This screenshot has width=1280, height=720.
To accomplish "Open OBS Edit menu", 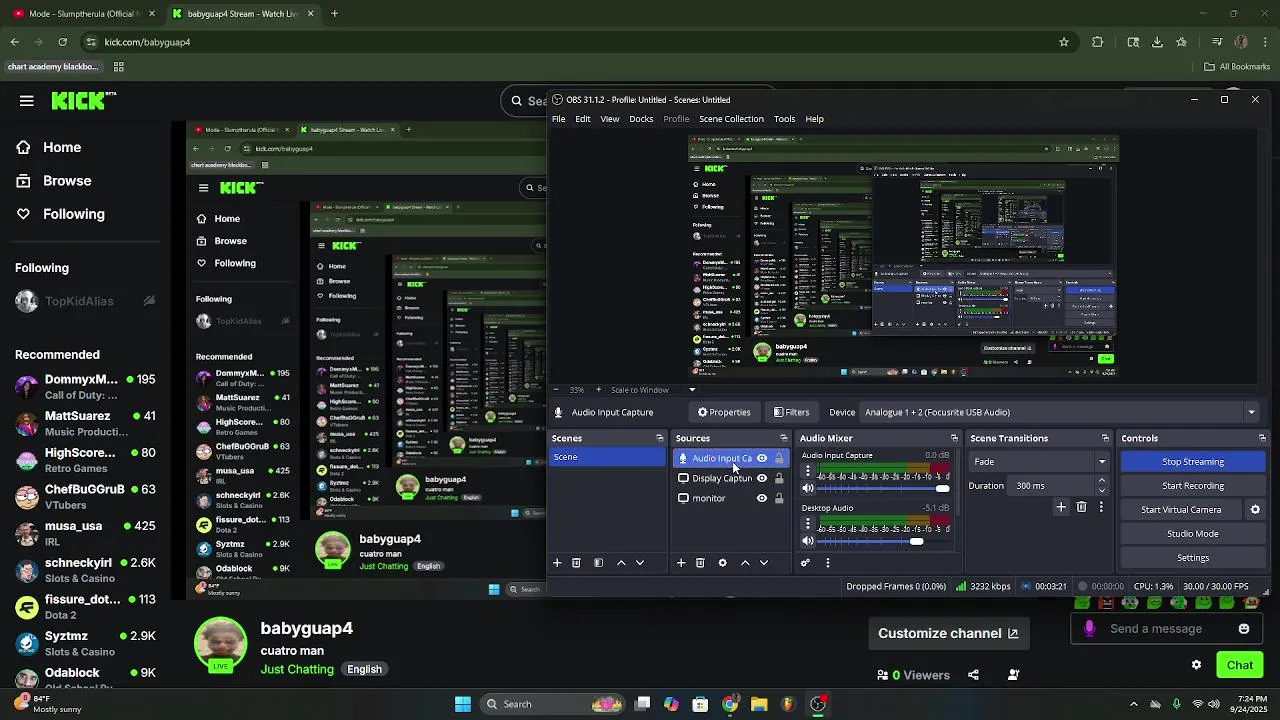I will 583,119.
